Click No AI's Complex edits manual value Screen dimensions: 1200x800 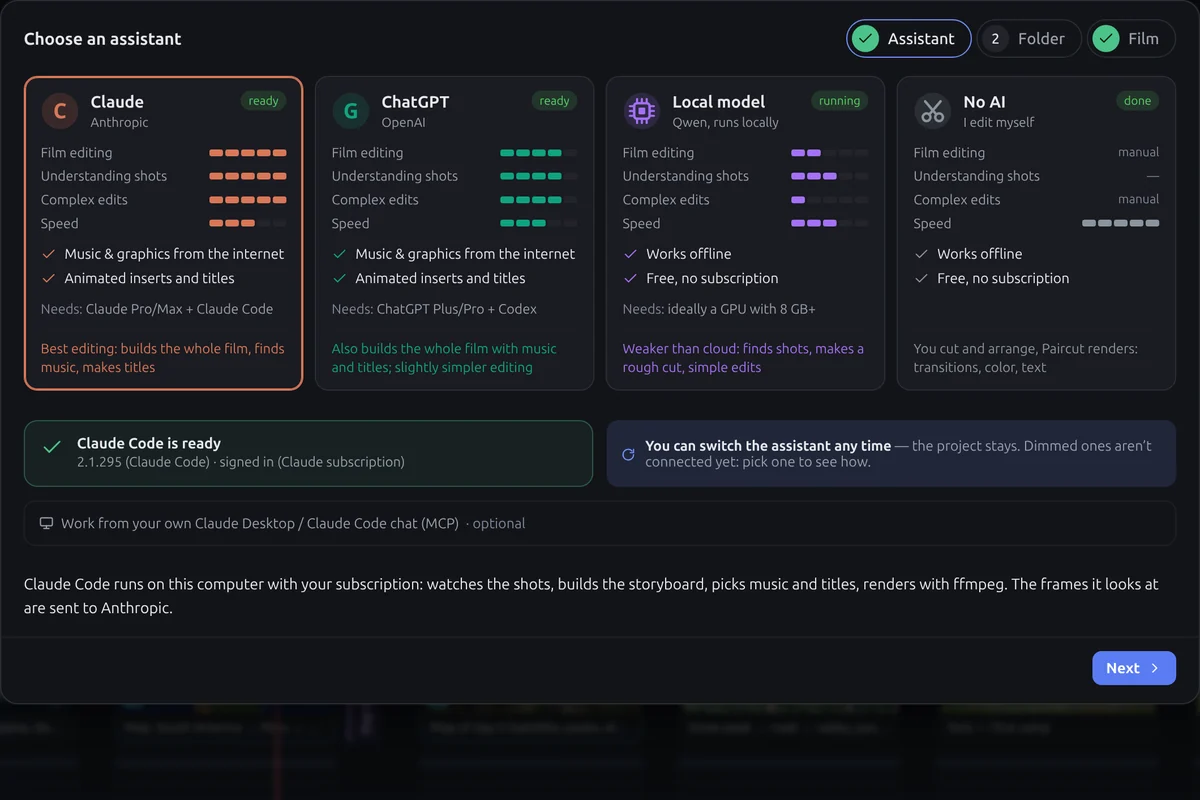pos(1139,199)
